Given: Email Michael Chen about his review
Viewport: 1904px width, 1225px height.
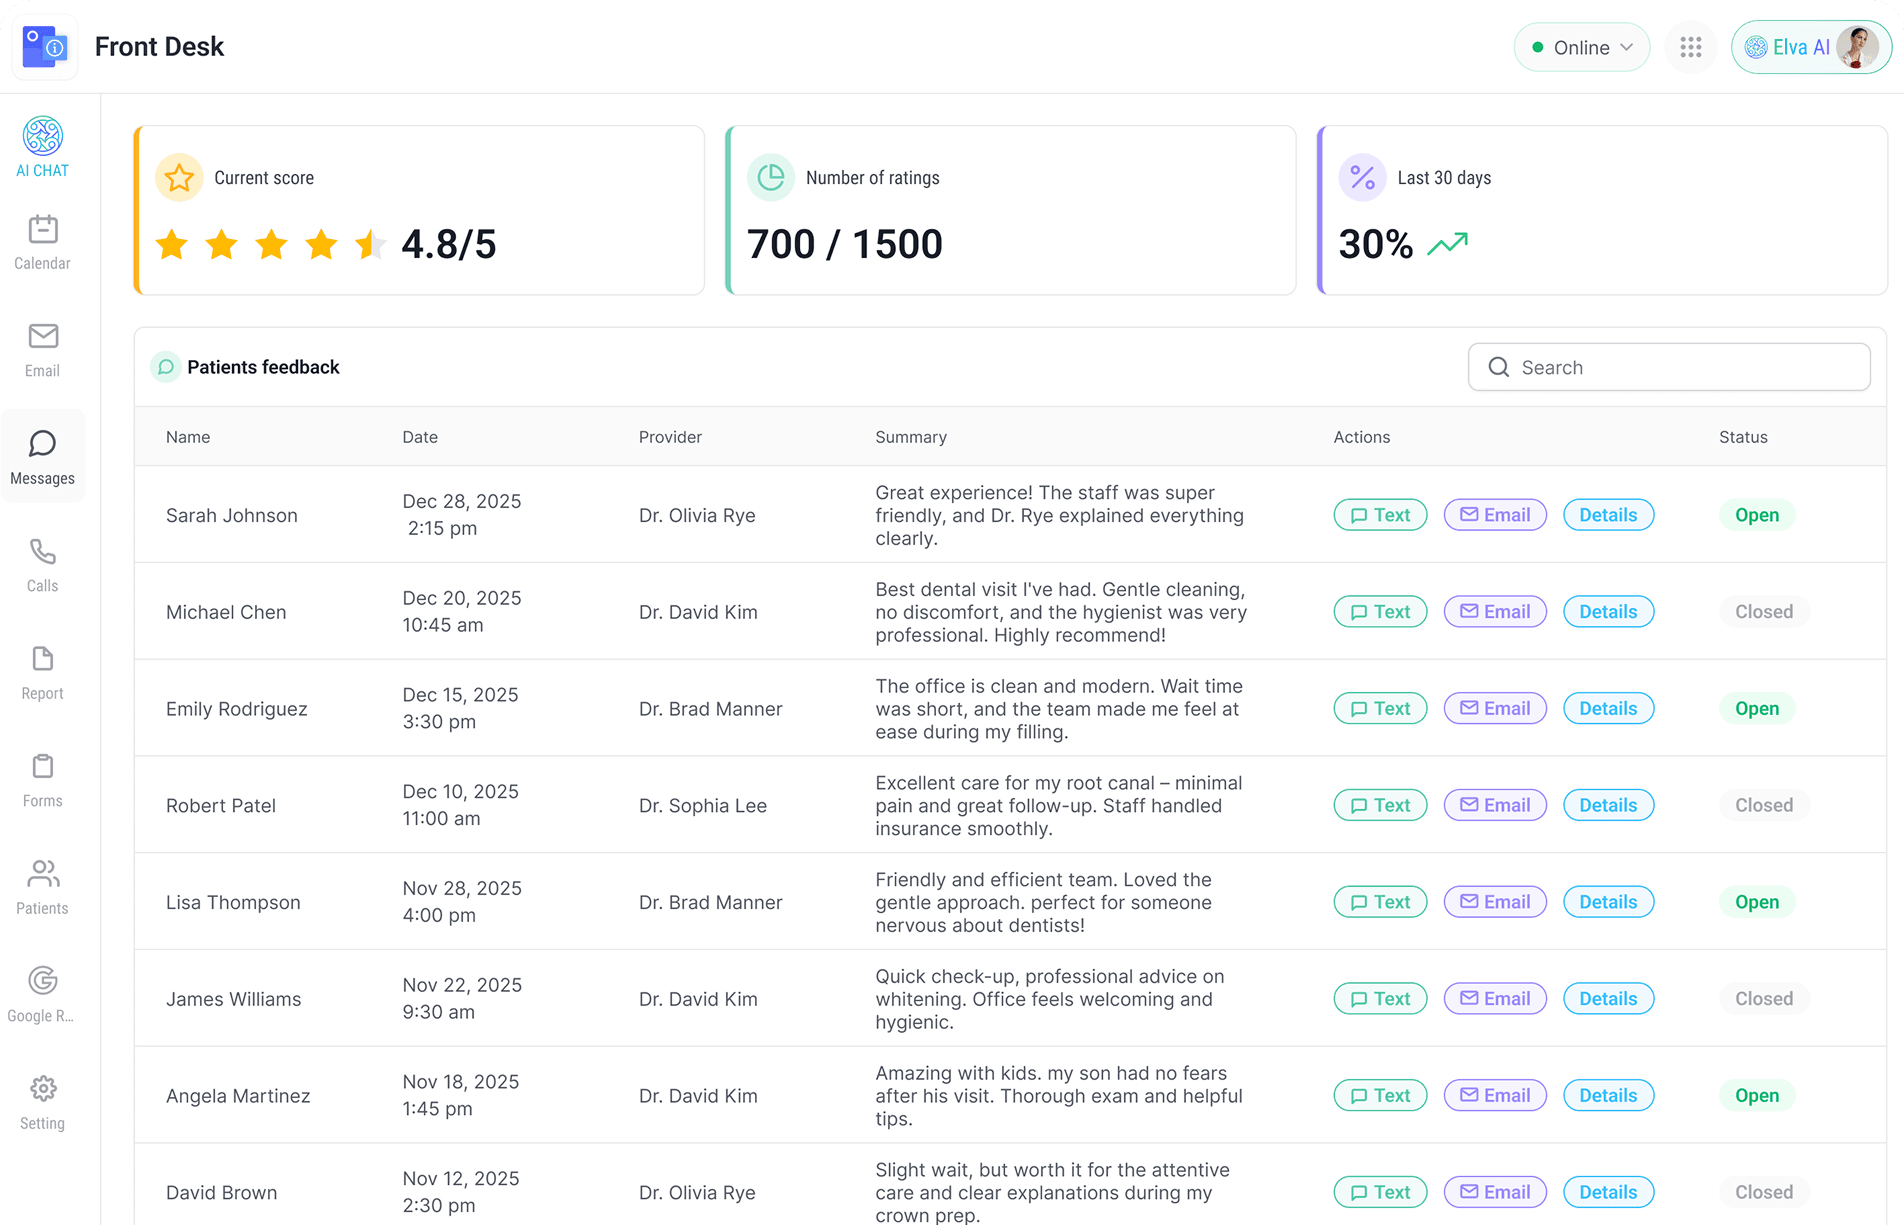Looking at the screenshot, I should tap(1495, 612).
